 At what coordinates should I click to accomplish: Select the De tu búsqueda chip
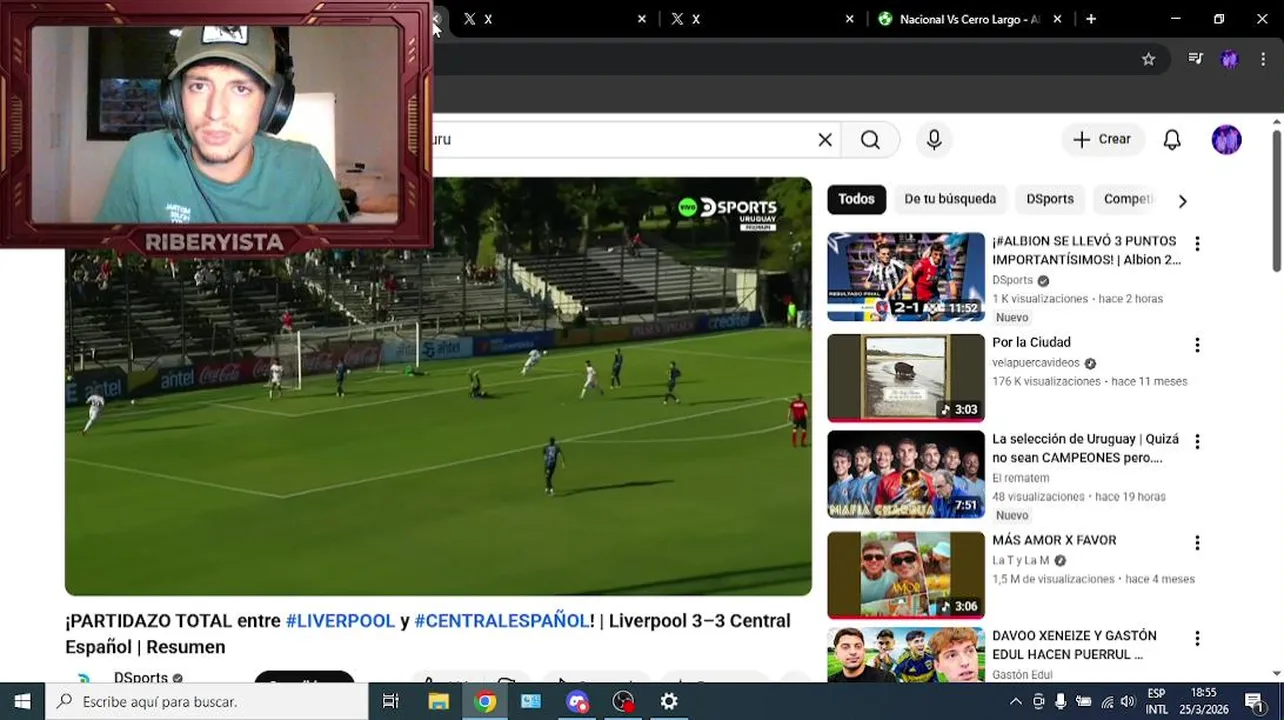[x=950, y=199]
